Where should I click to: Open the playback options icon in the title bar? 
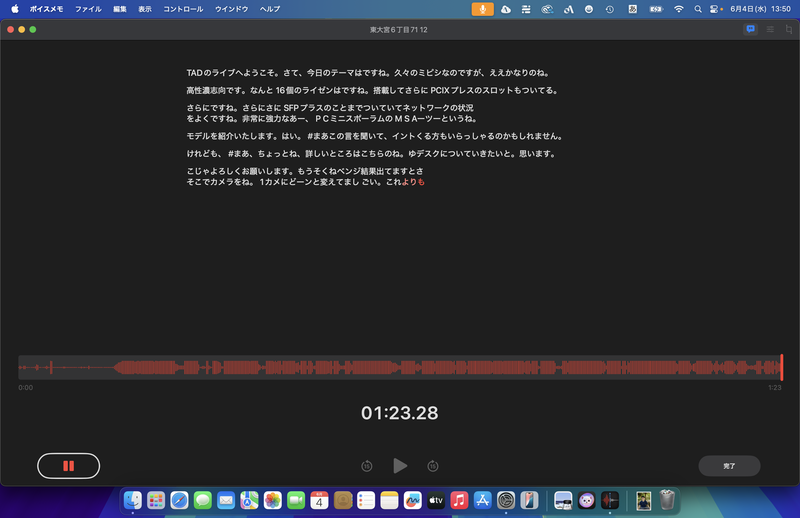pos(770,30)
